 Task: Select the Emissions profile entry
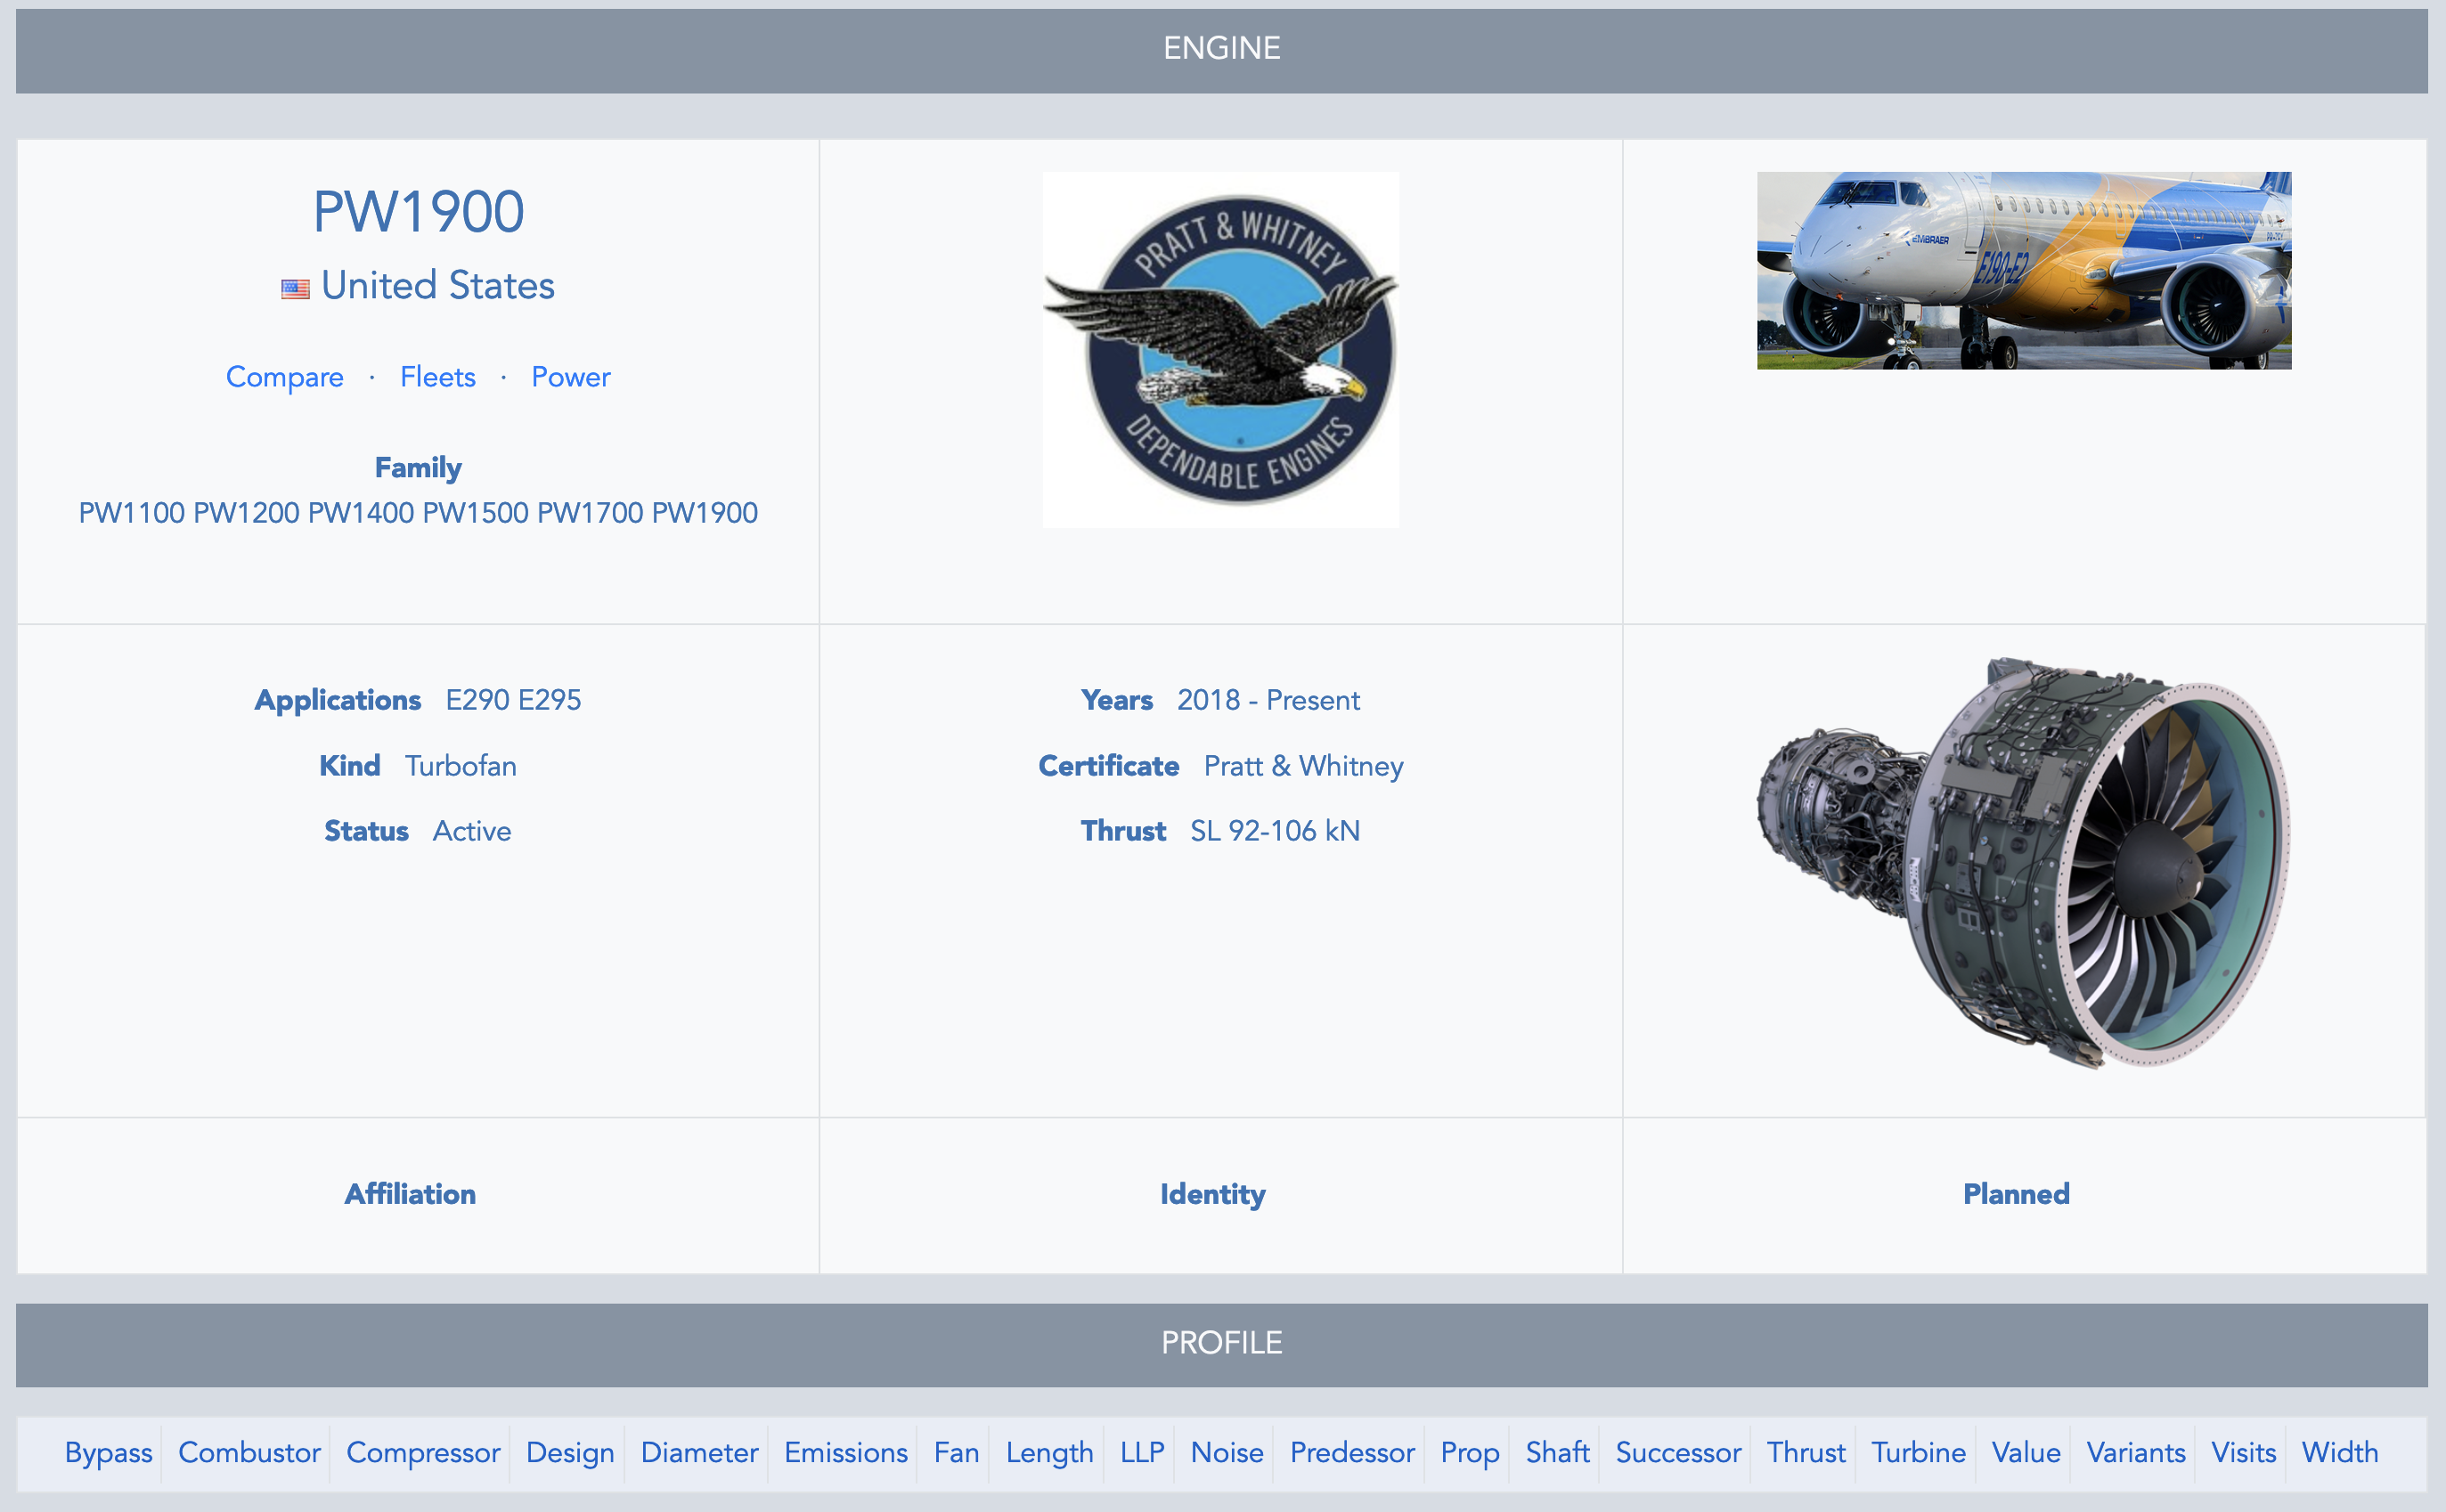click(844, 1453)
